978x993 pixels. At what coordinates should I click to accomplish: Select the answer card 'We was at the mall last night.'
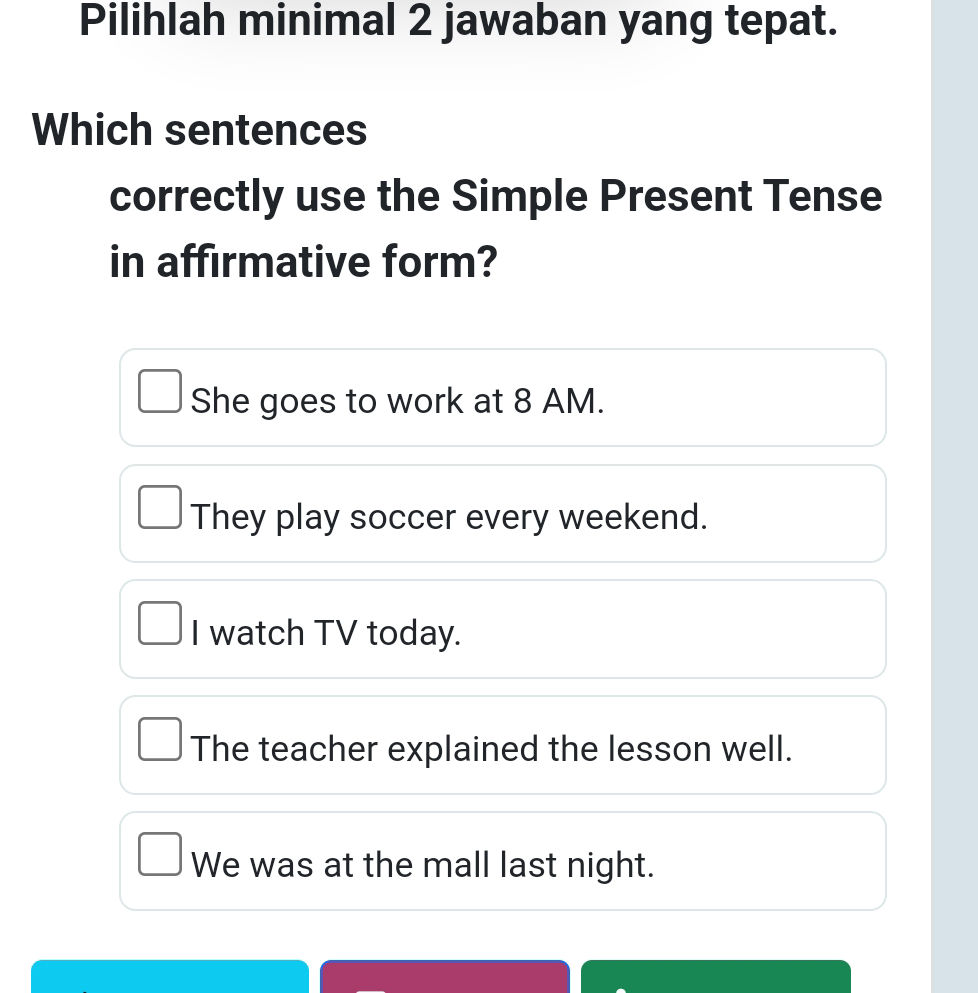pyautogui.click(x=503, y=860)
